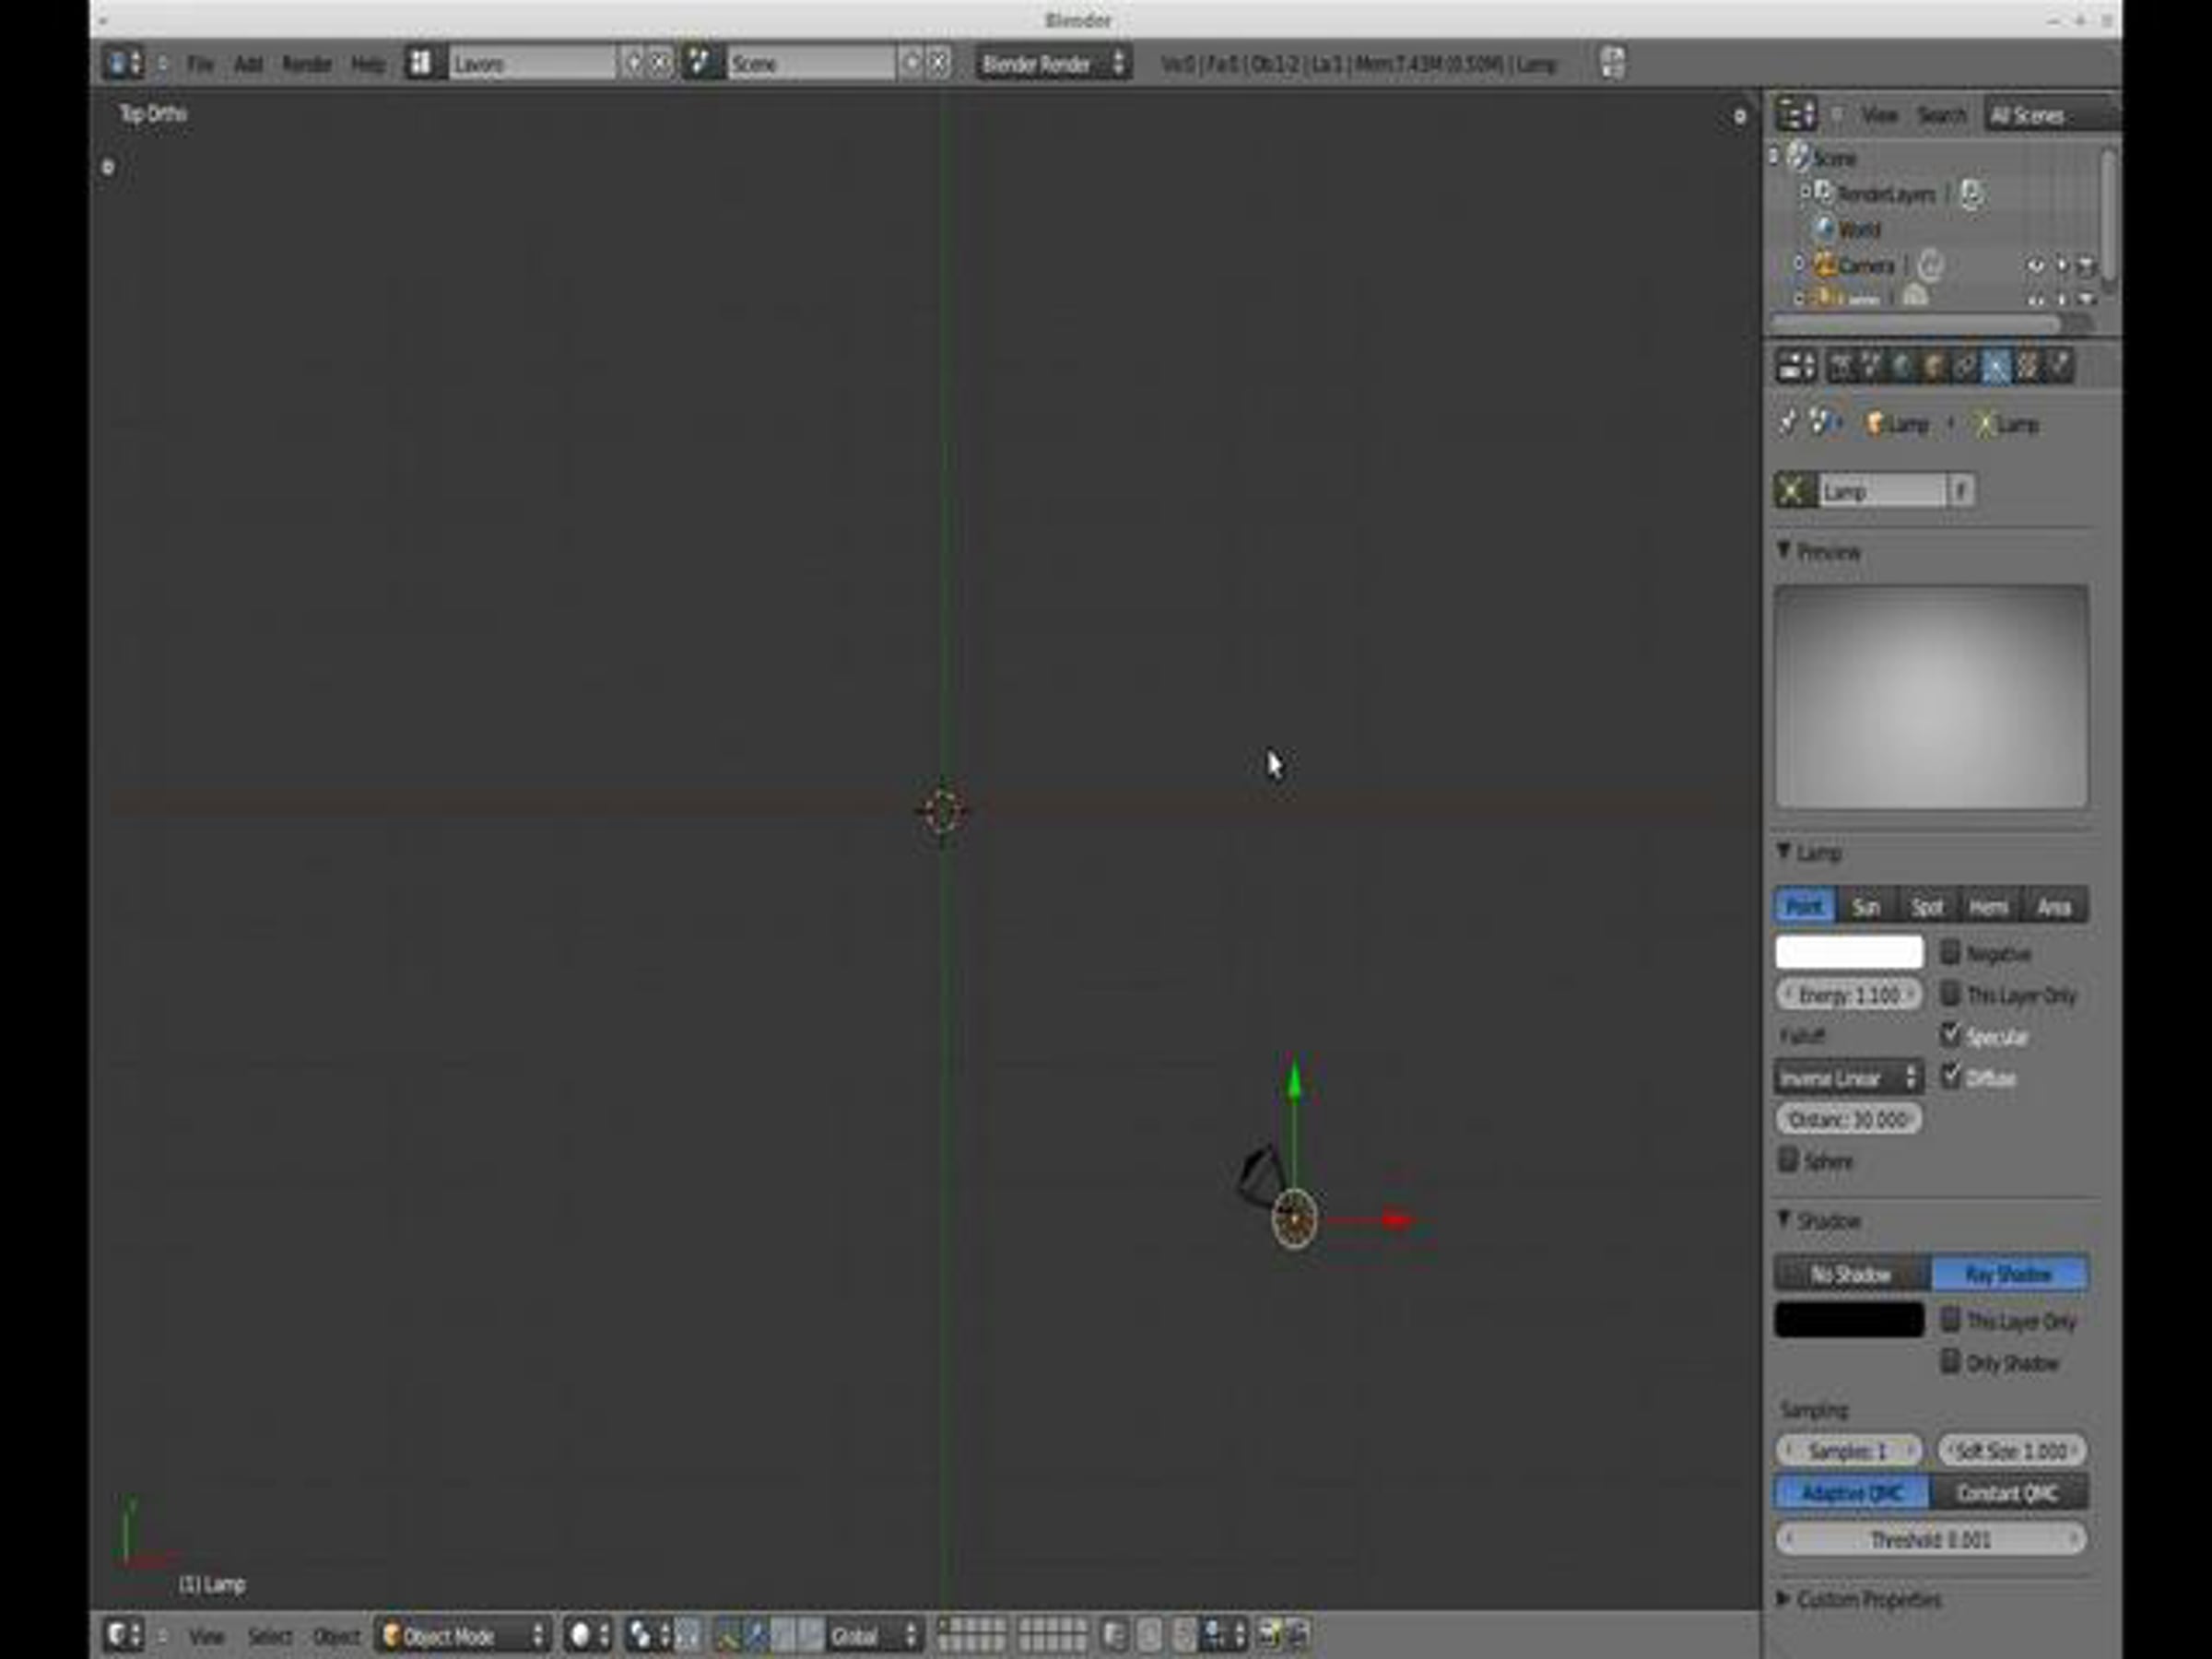This screenshot has height=1659, width=2212.
Task: Open the Object properties tab icon
Action: pyautogui.click(x=1934, y=367)
